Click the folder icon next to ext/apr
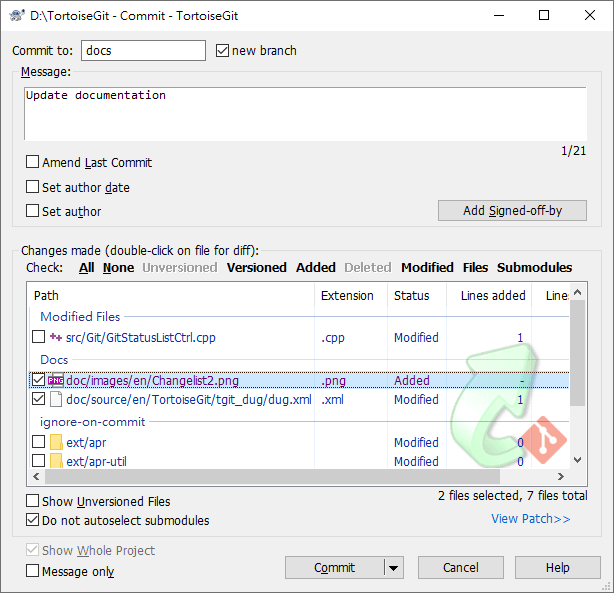The image size is (614, 593). coord(56,442)
